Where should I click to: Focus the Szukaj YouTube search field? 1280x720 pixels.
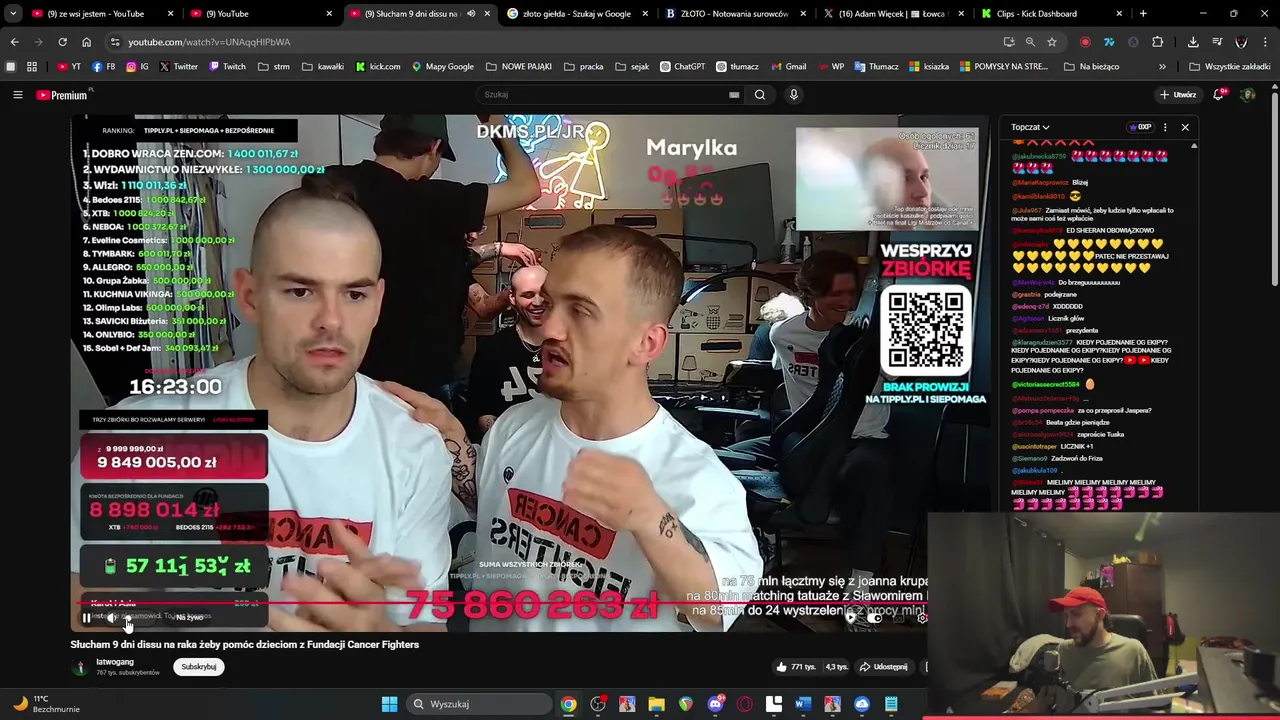(x=605, y=95)
